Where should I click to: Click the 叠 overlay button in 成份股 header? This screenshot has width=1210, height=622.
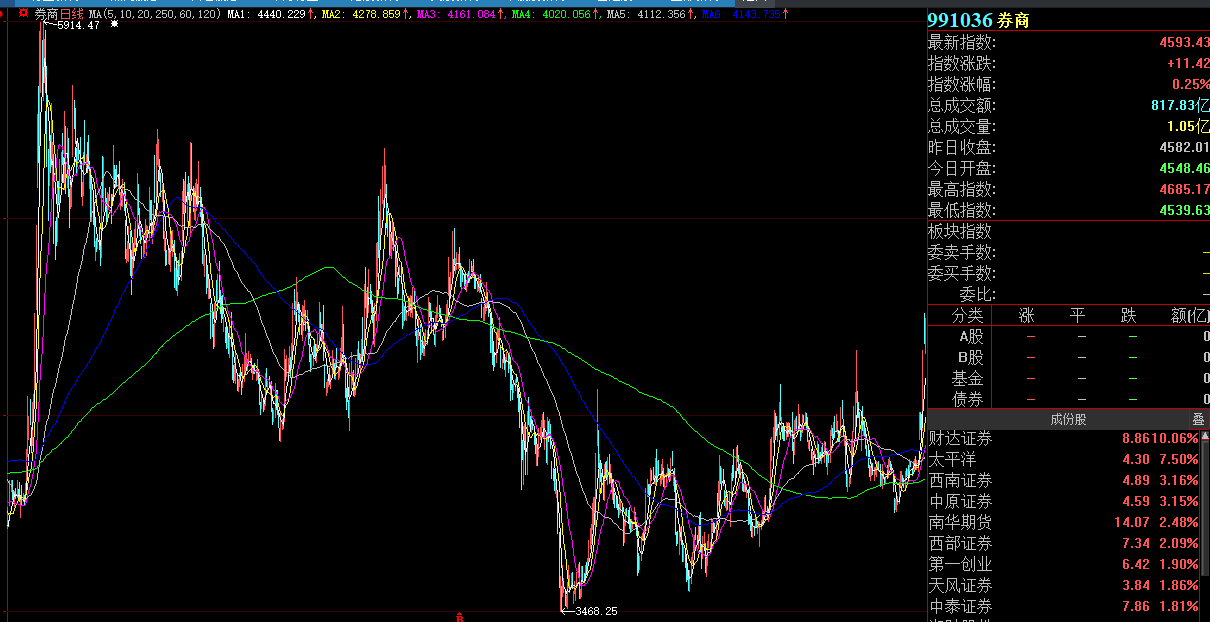click(1197, 420)
